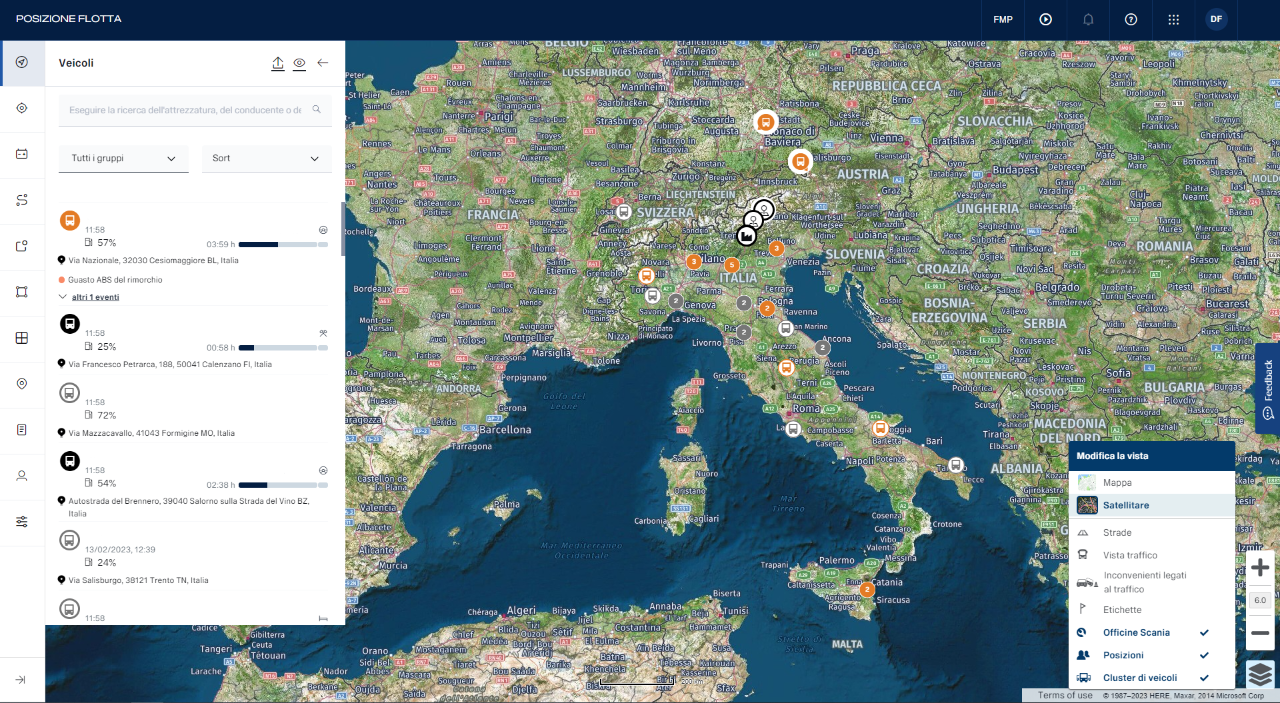The height and width of the screenshot is (703, 1280).
Task: Click the layers stack button on map
Action: coord(1260,674)
